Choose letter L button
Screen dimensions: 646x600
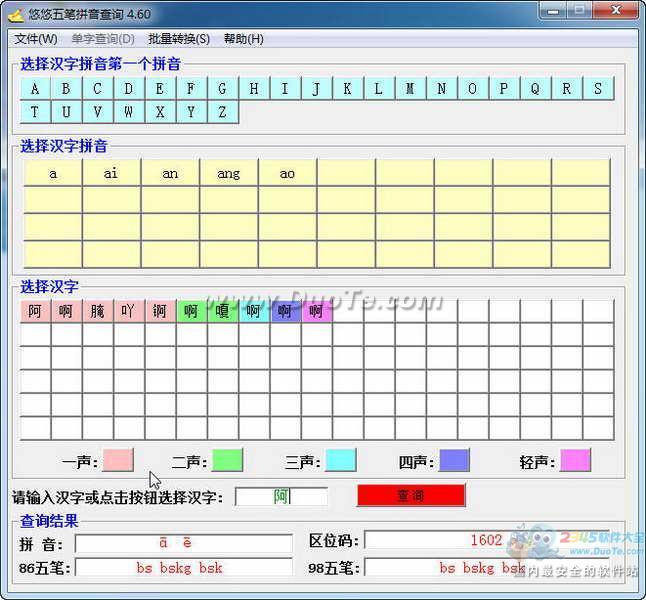pos(379,88)
